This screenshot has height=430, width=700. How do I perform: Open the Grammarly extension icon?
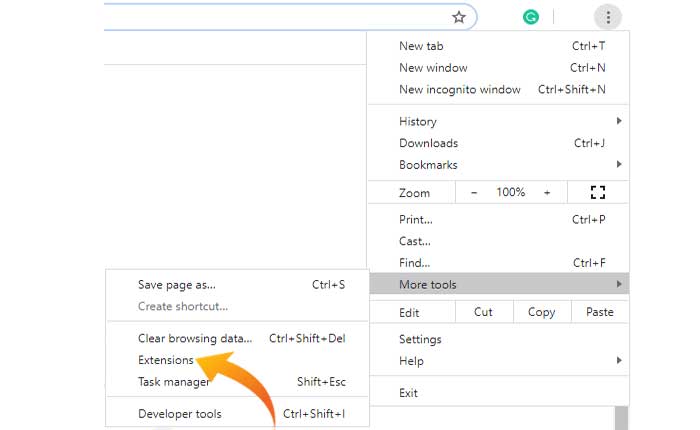pyautogui.click(x=532, y=17)
